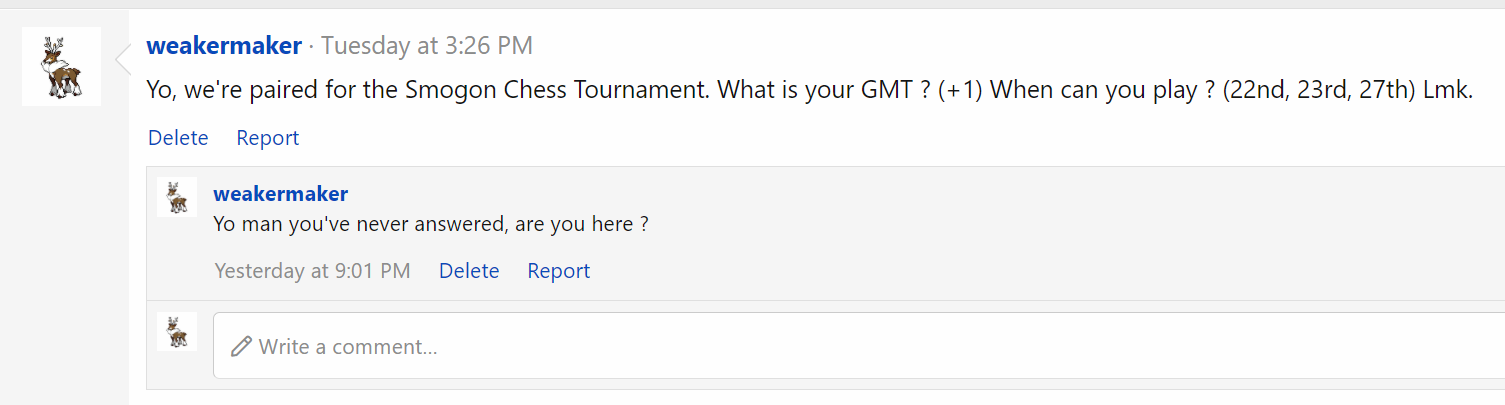
Task: Open the "Yesterday at 9:01 PM" timestamp
Action: click(312, 271)
